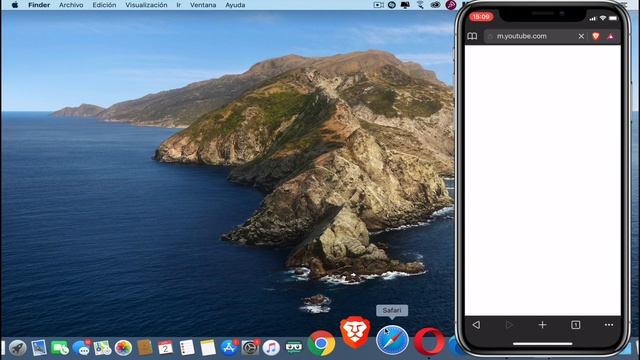Click the magenta circular menu bar icon

click(x=451, y=5)
